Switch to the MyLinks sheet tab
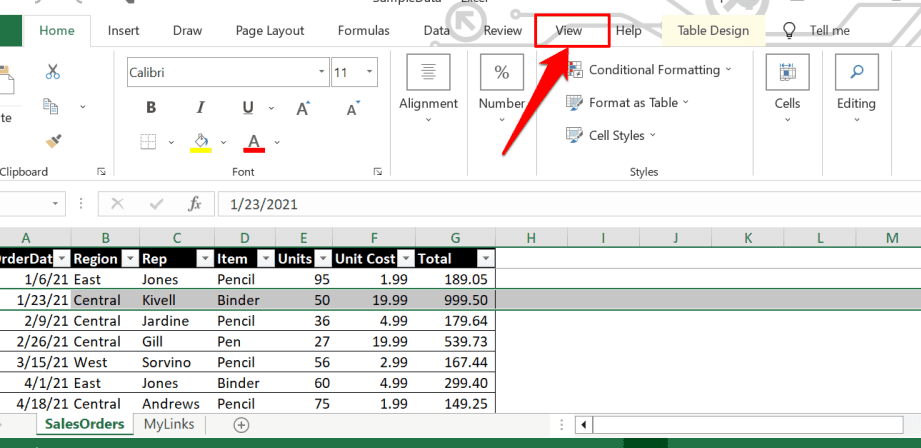 169,424
